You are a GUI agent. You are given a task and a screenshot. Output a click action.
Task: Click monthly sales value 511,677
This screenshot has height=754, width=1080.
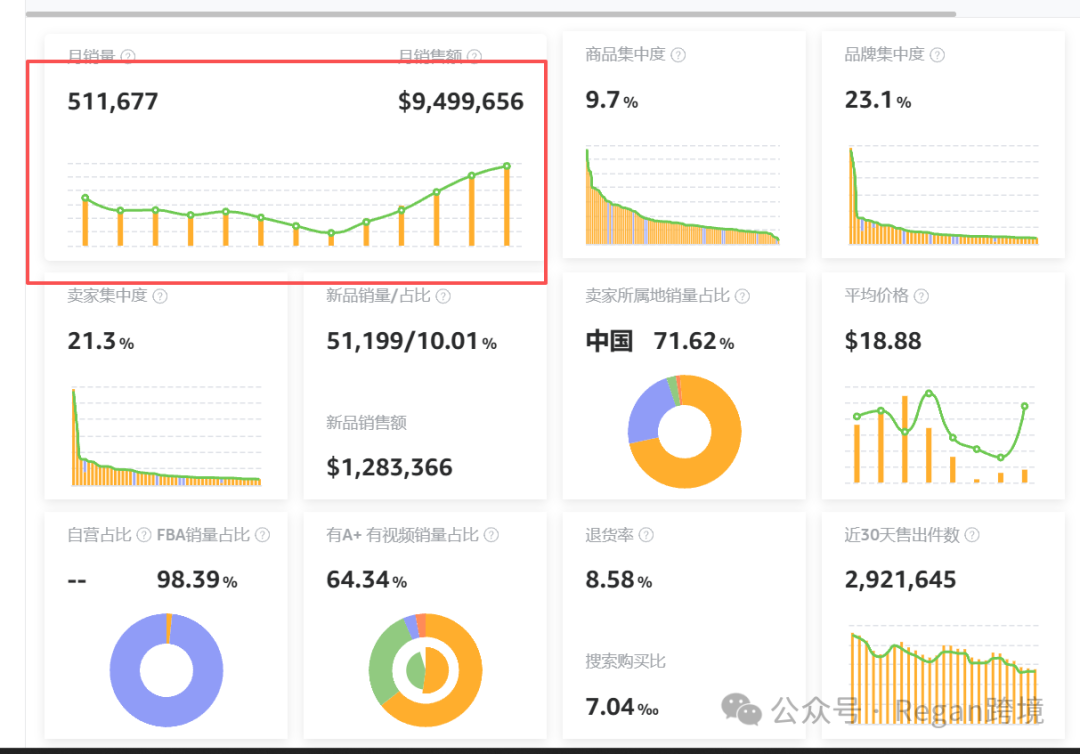tap(113, 102)
